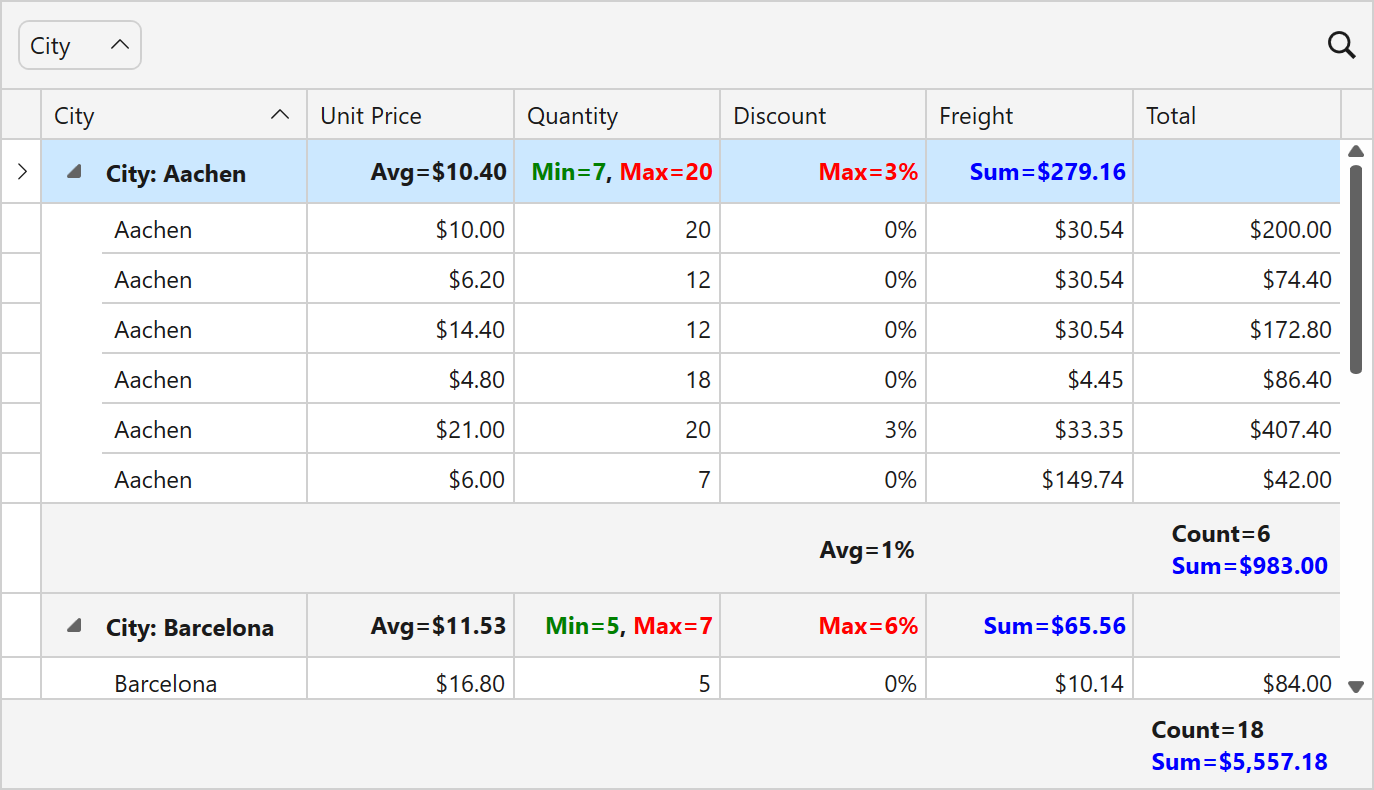Select the $21.00 unit price cell
Viewport: 1374px width, 790px height.
[x=410, y=429]
